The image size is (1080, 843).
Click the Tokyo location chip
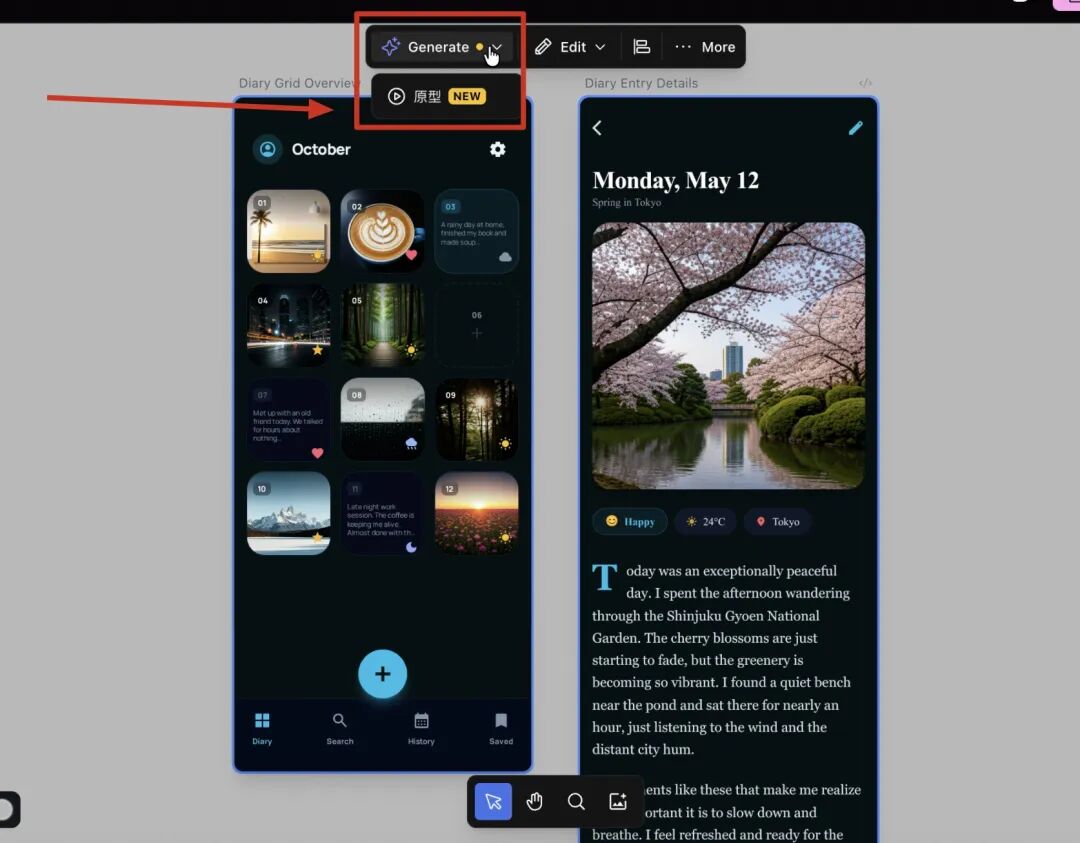point(778,521)
